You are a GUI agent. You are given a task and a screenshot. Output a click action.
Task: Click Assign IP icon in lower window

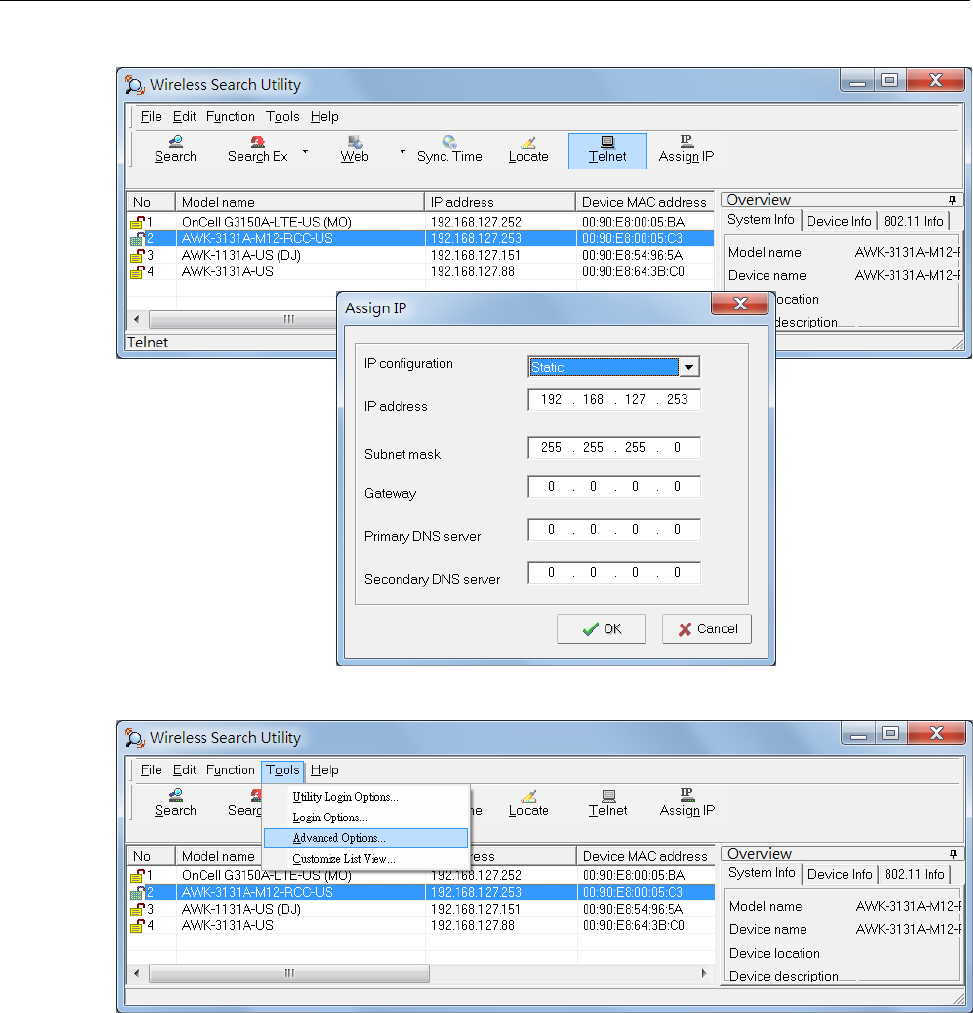(687, 804)
